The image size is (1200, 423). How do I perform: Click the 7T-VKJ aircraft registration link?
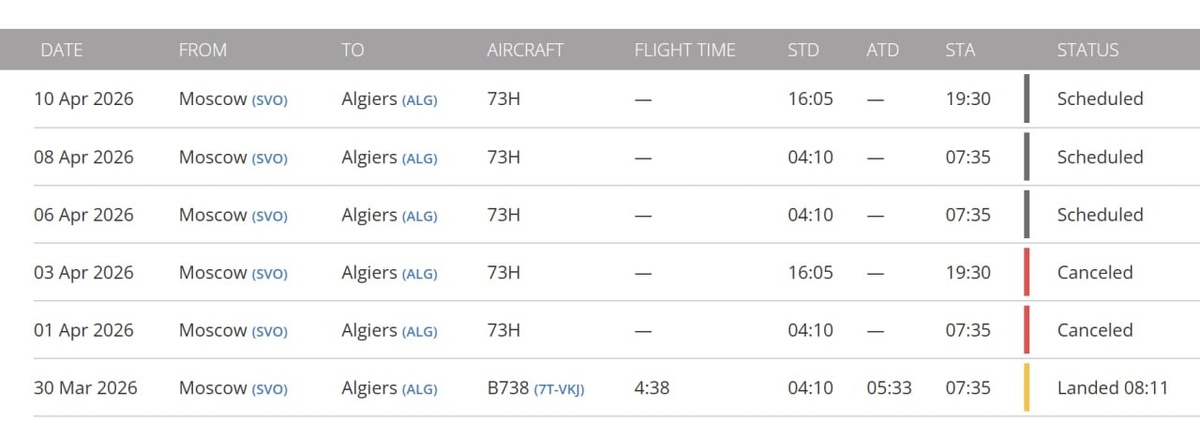pyautogui.click(x=559, y=389)
